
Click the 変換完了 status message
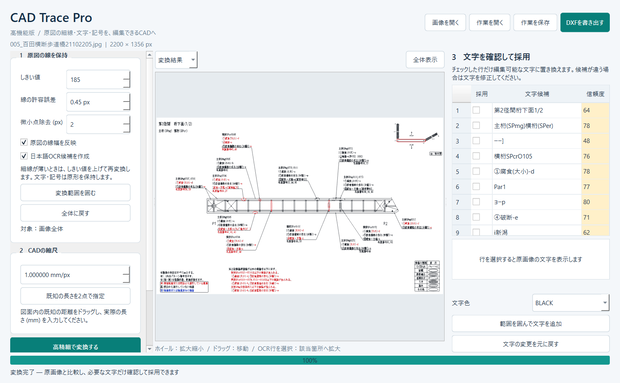(x=95, y=372)
